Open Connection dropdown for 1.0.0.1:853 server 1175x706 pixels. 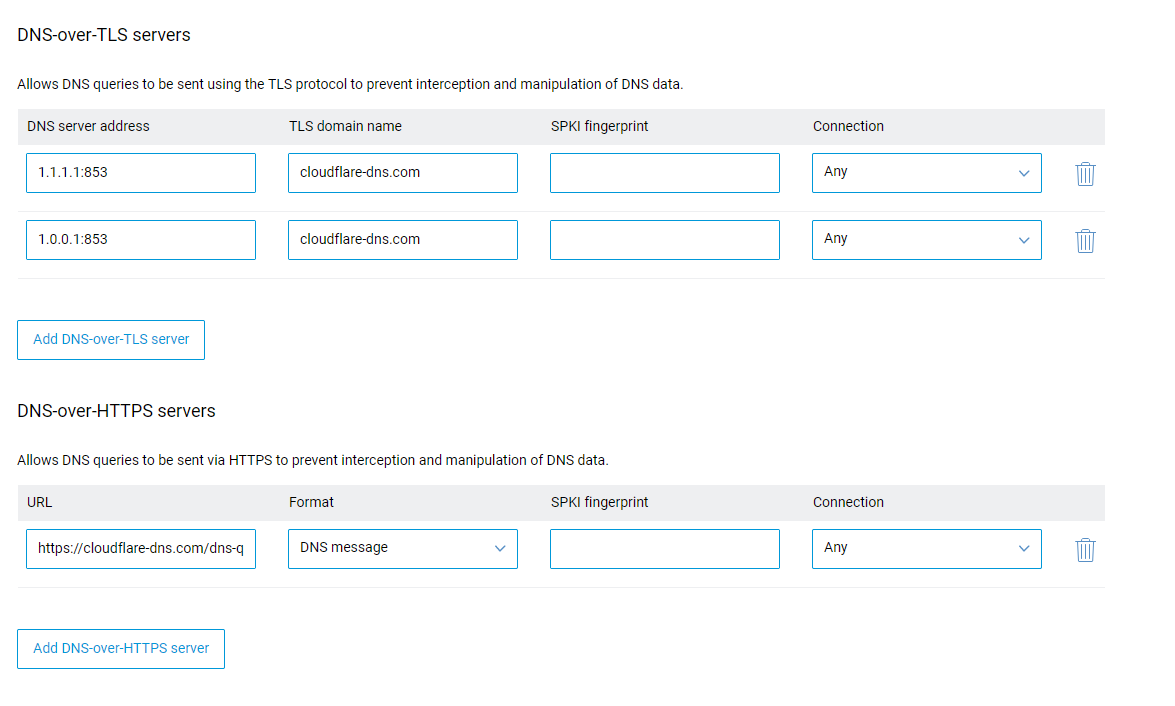click(x=926, y=240)
